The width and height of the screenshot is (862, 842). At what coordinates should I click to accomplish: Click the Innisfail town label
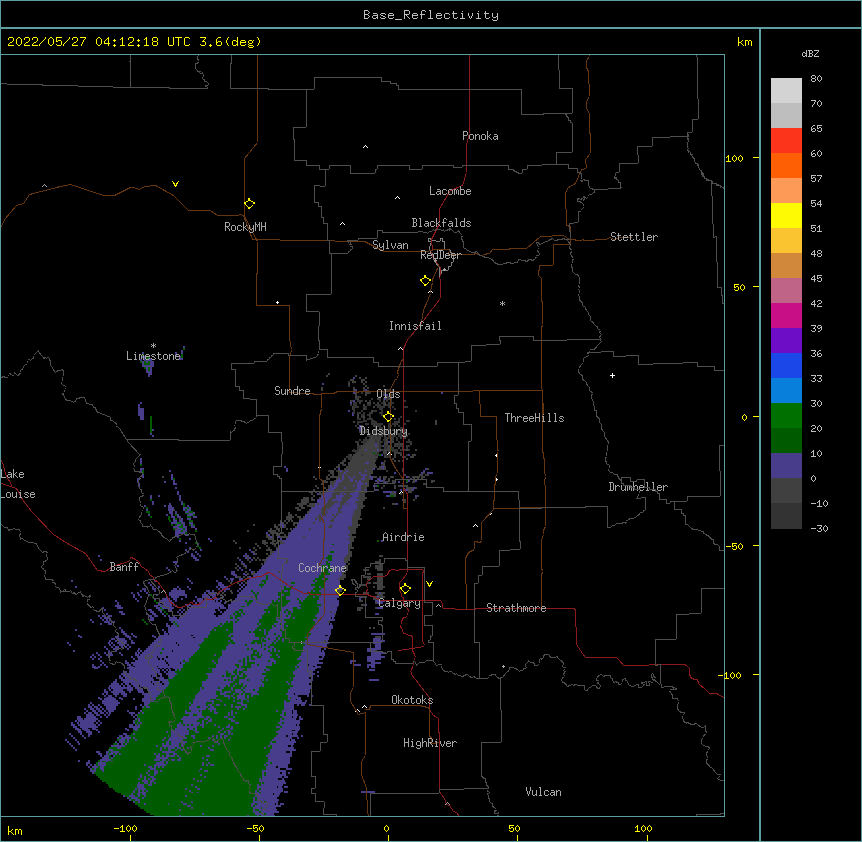pyautogui.click(x=415, y=326)
